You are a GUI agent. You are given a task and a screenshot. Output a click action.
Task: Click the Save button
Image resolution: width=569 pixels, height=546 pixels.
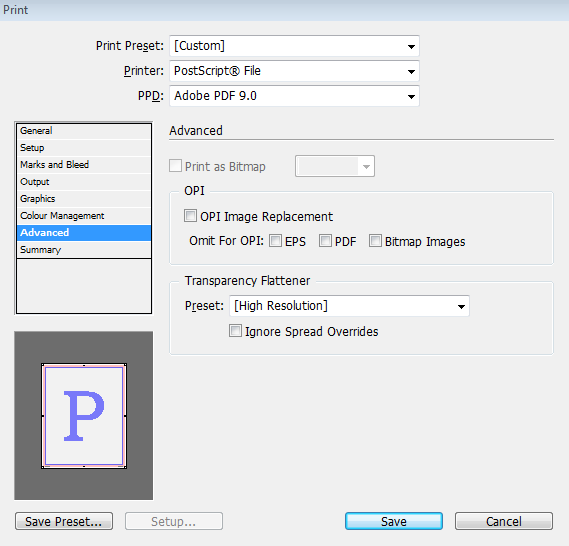(394, 521)
